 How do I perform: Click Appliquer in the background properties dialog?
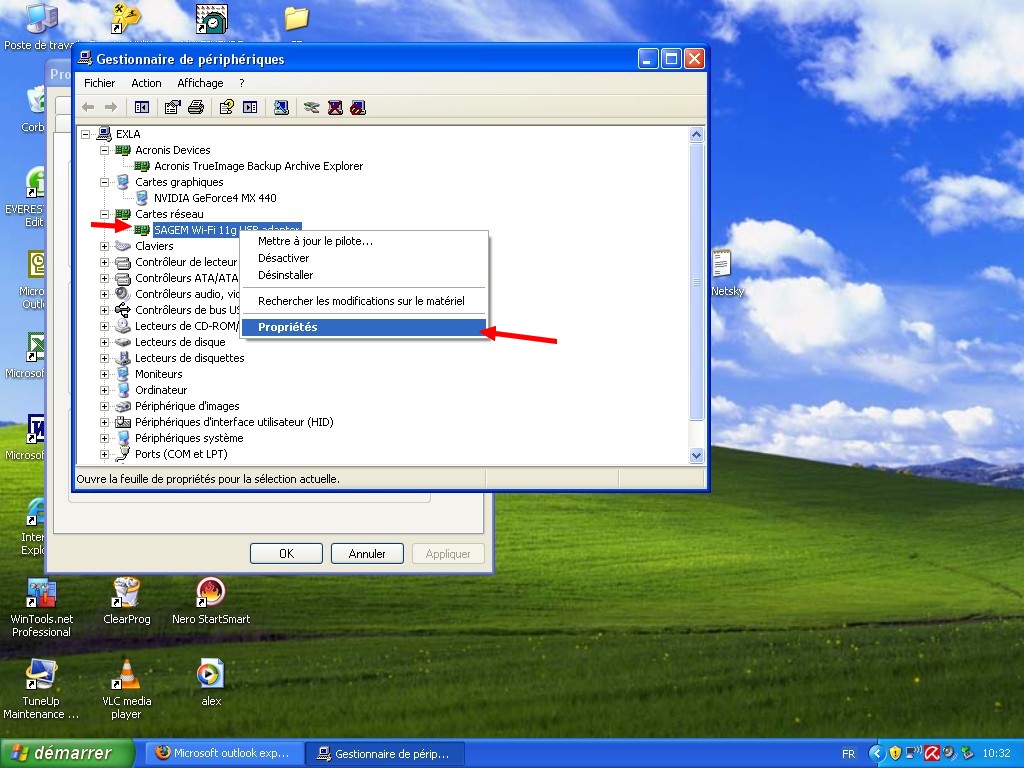coord(448,554)
